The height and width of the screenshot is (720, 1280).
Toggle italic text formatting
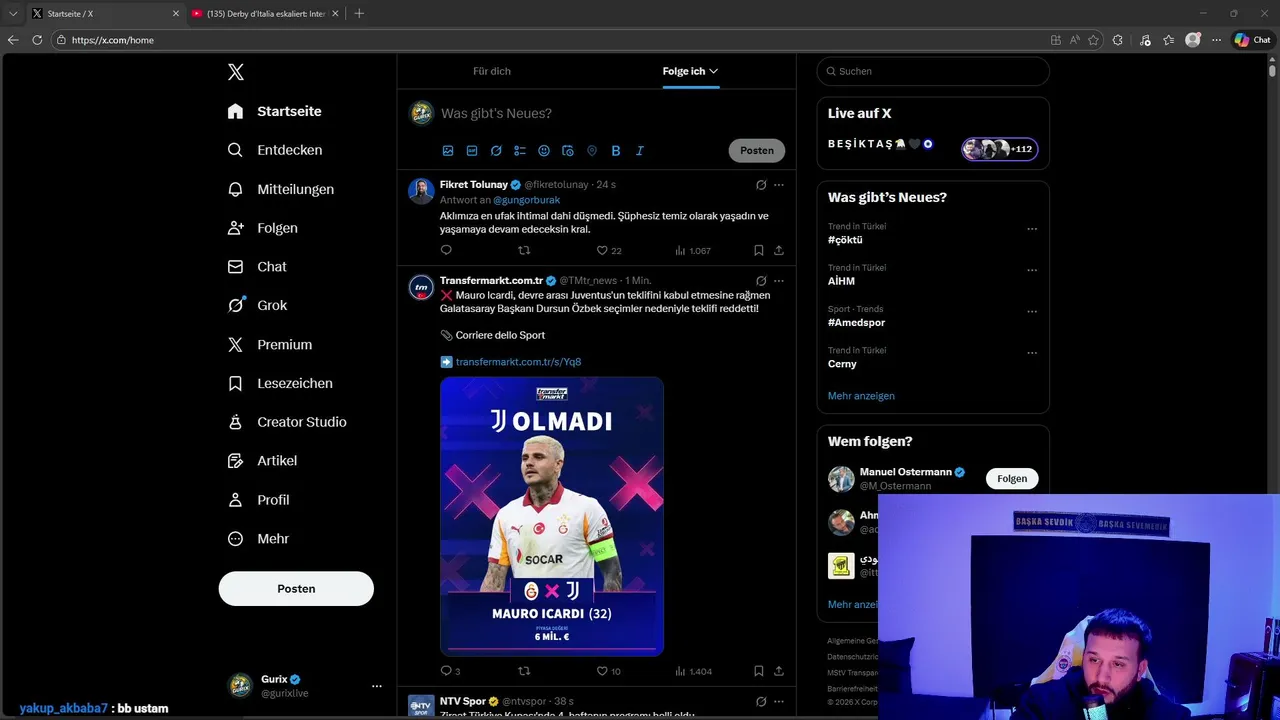[x=640, y=151]
